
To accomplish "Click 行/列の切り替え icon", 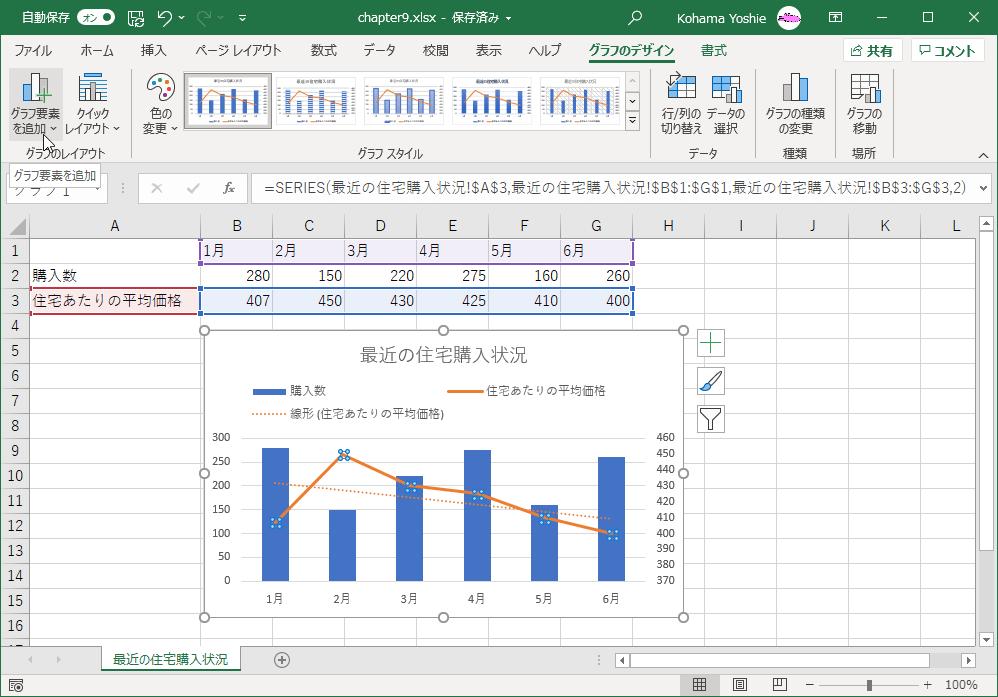I will [x=681, y=87].
